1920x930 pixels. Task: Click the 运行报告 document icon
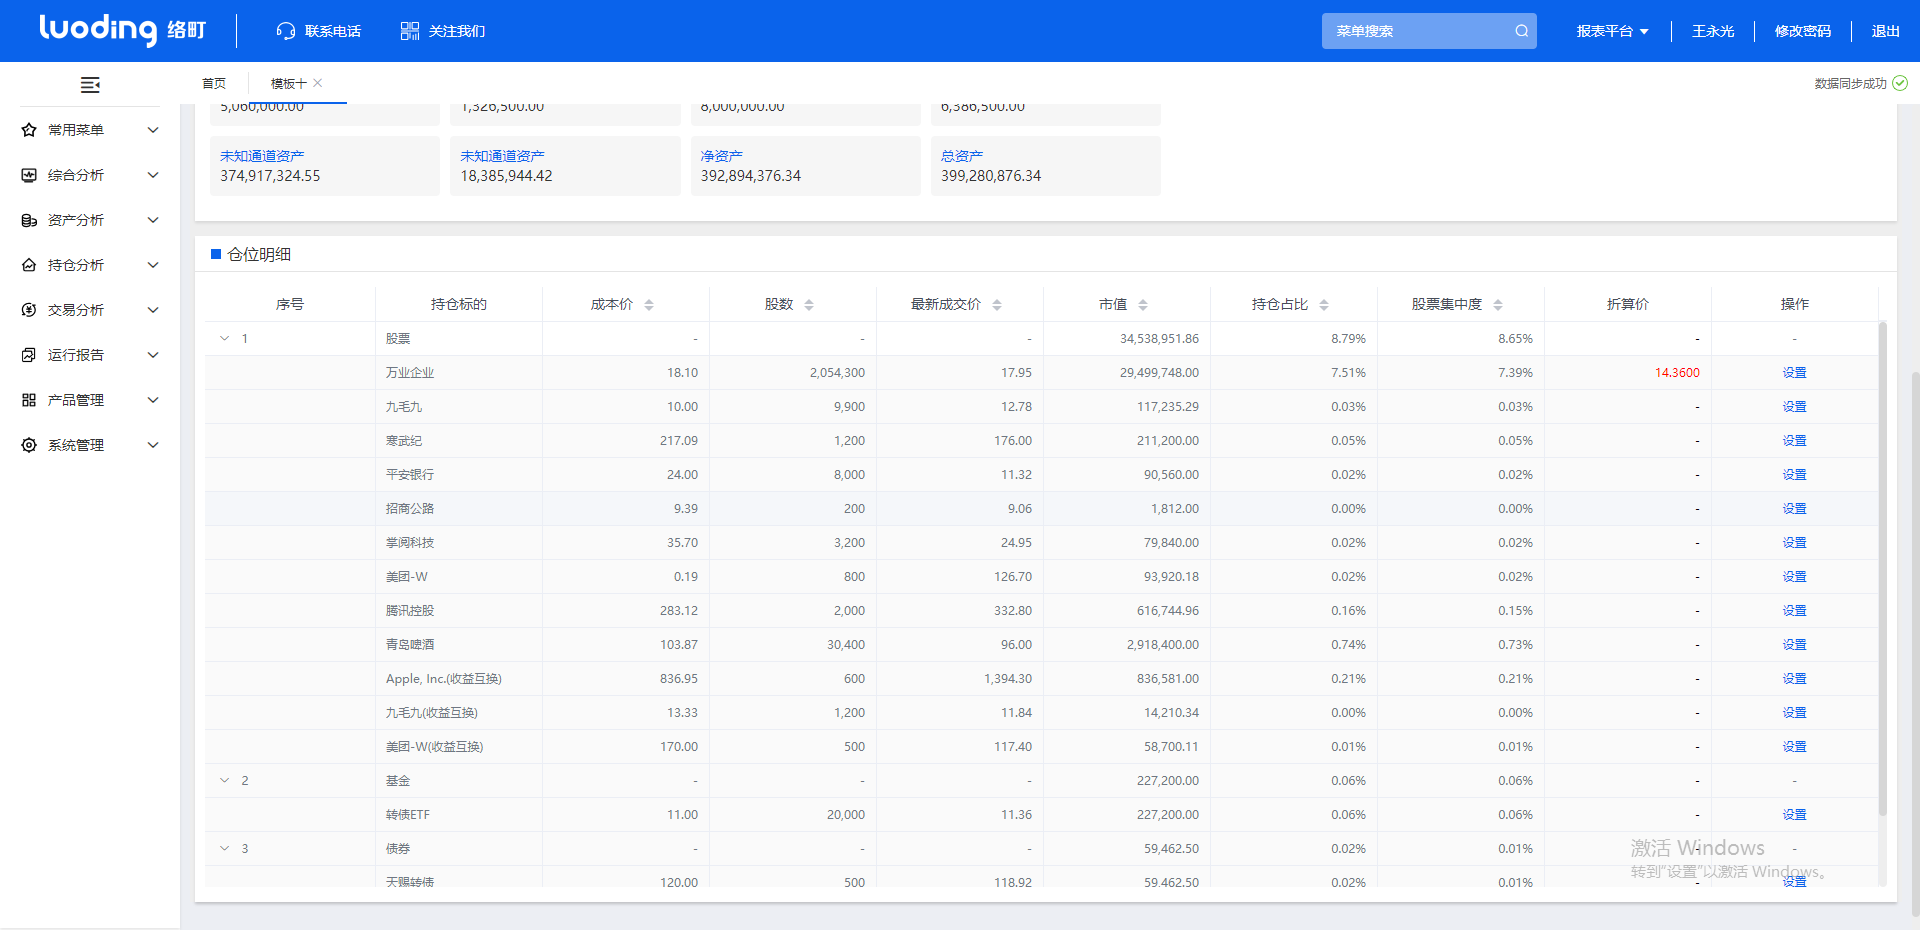point(29,355)
